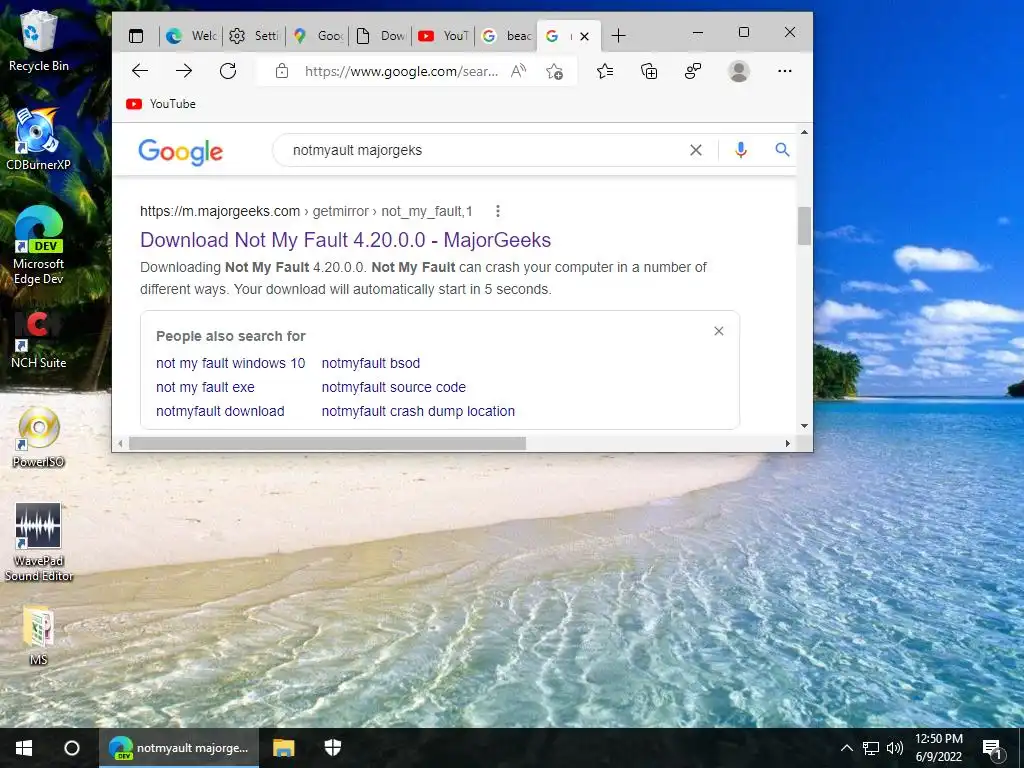Open the share/feedback toolbar icon
The height and width of the screenshot is (768, 1024).
[x=693, y=71]
